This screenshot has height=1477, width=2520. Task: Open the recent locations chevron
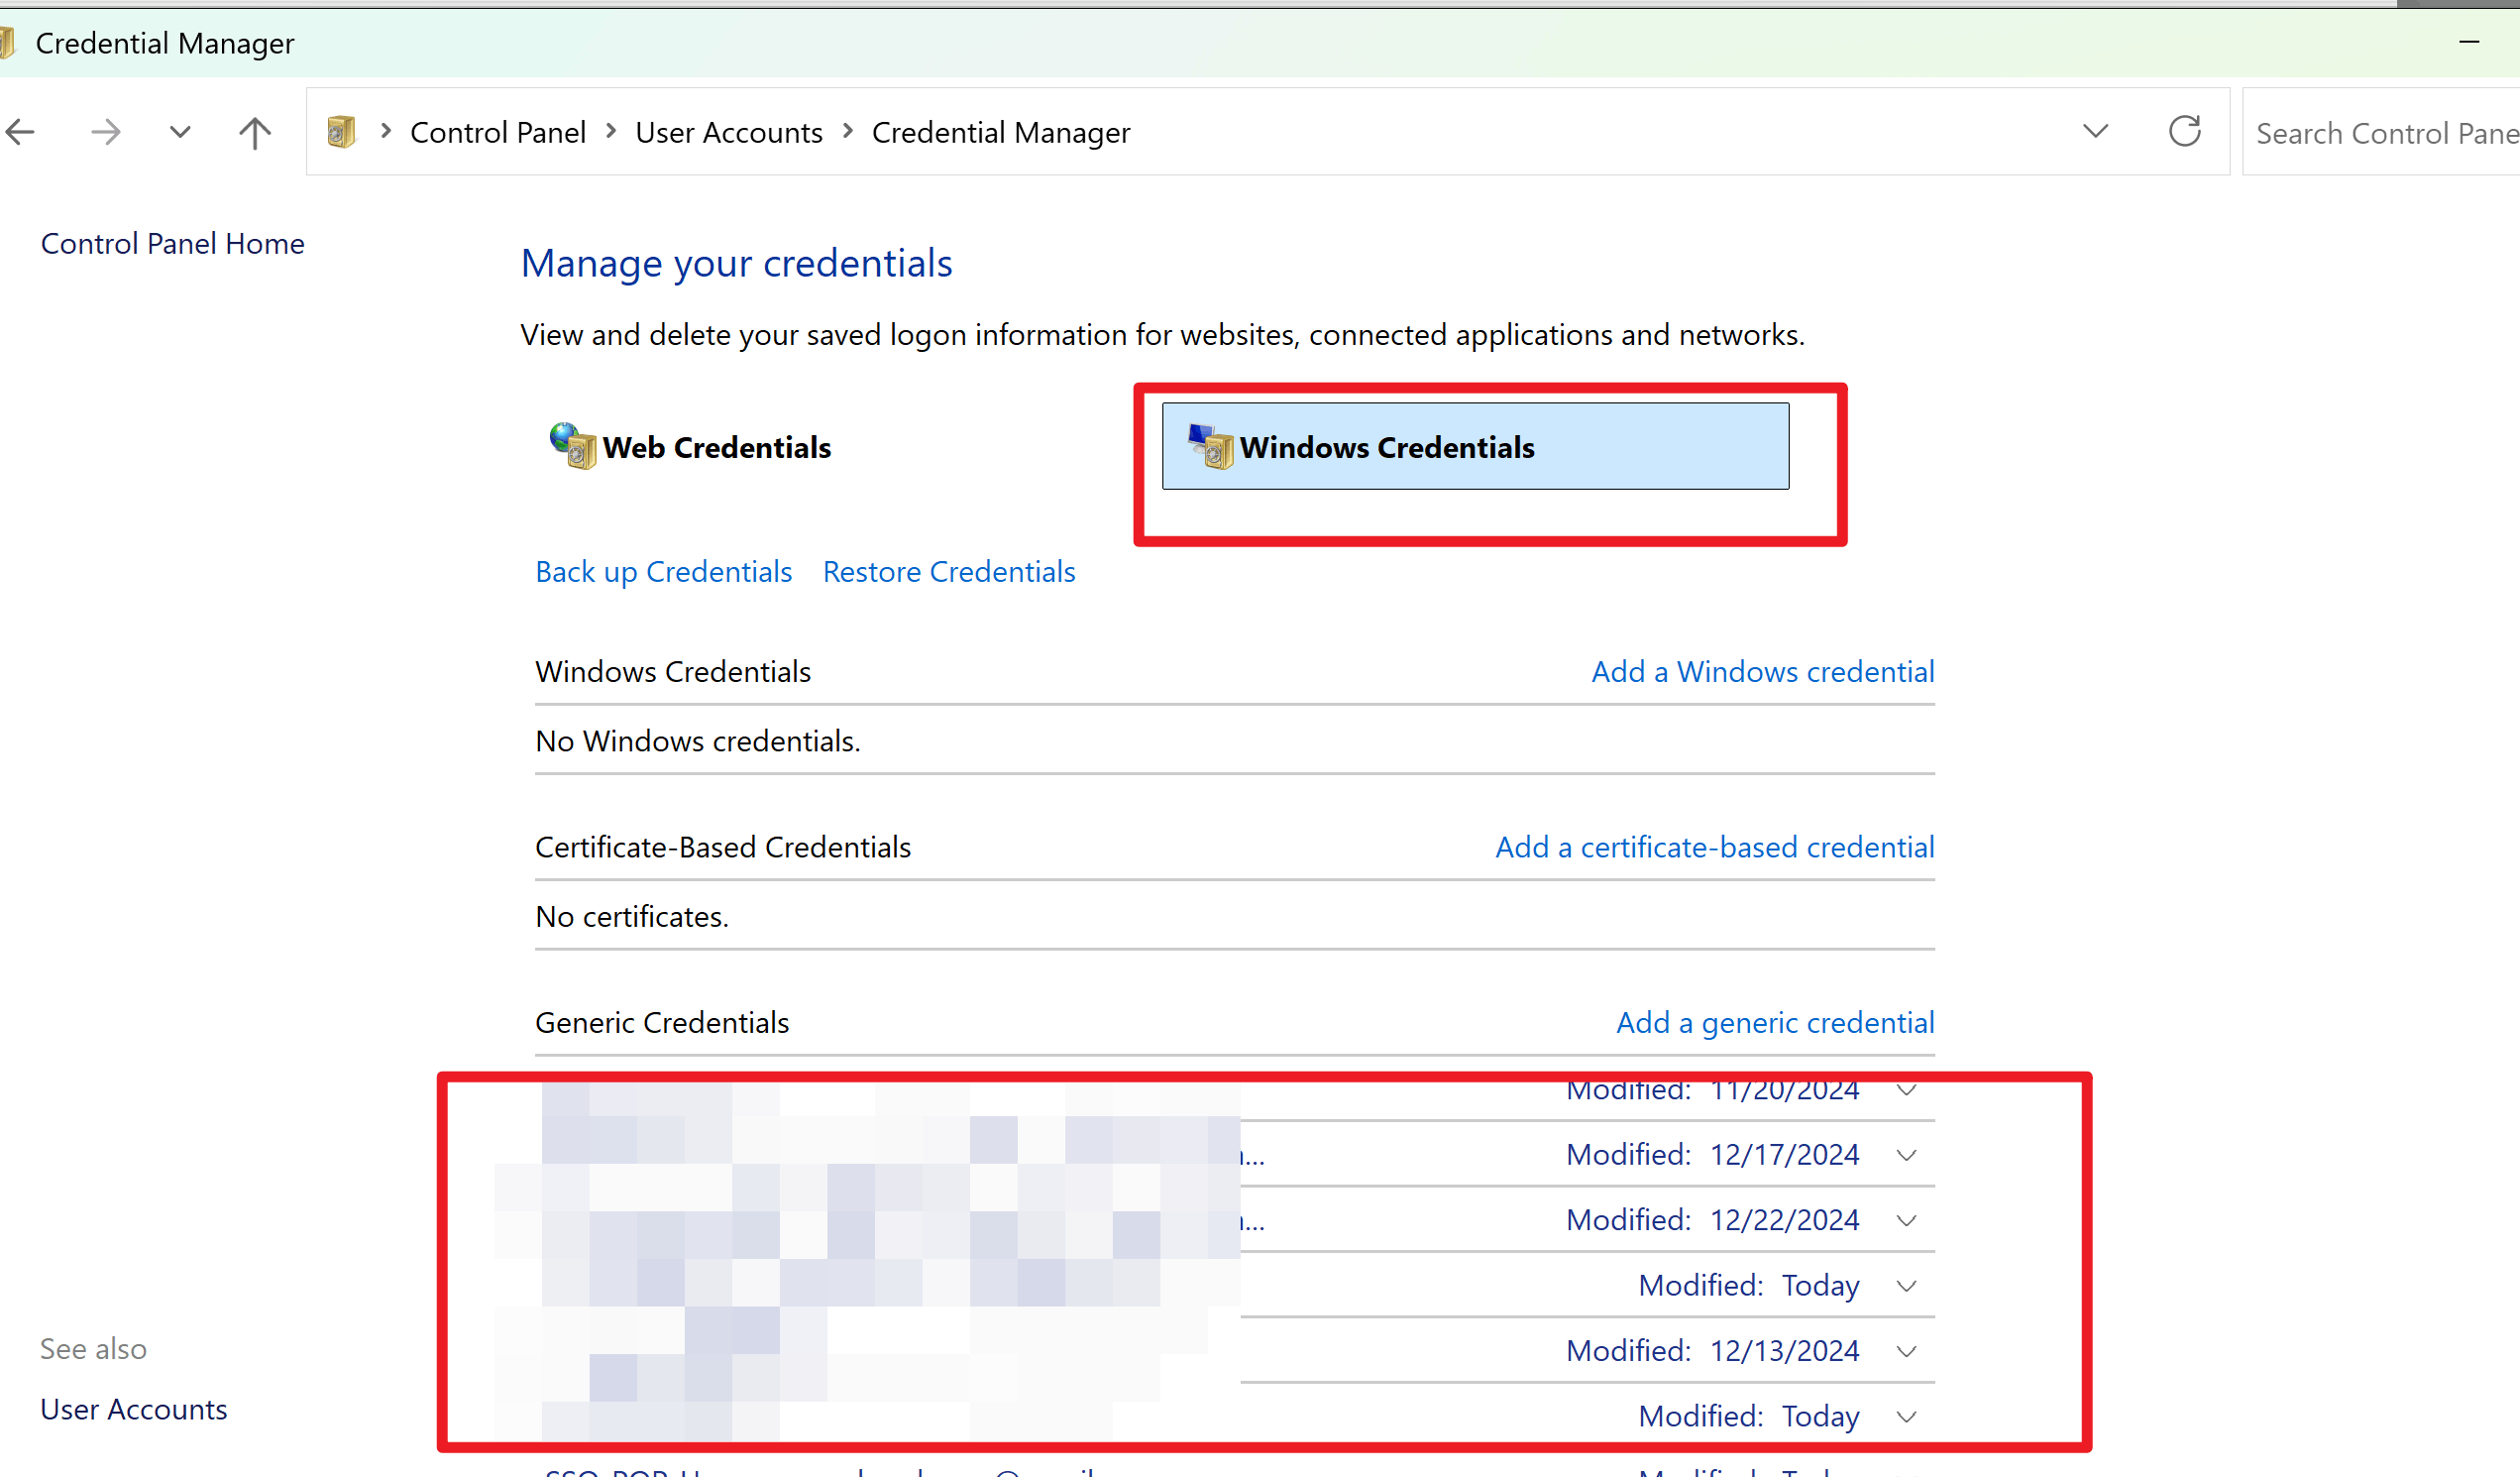click(180, 132)
